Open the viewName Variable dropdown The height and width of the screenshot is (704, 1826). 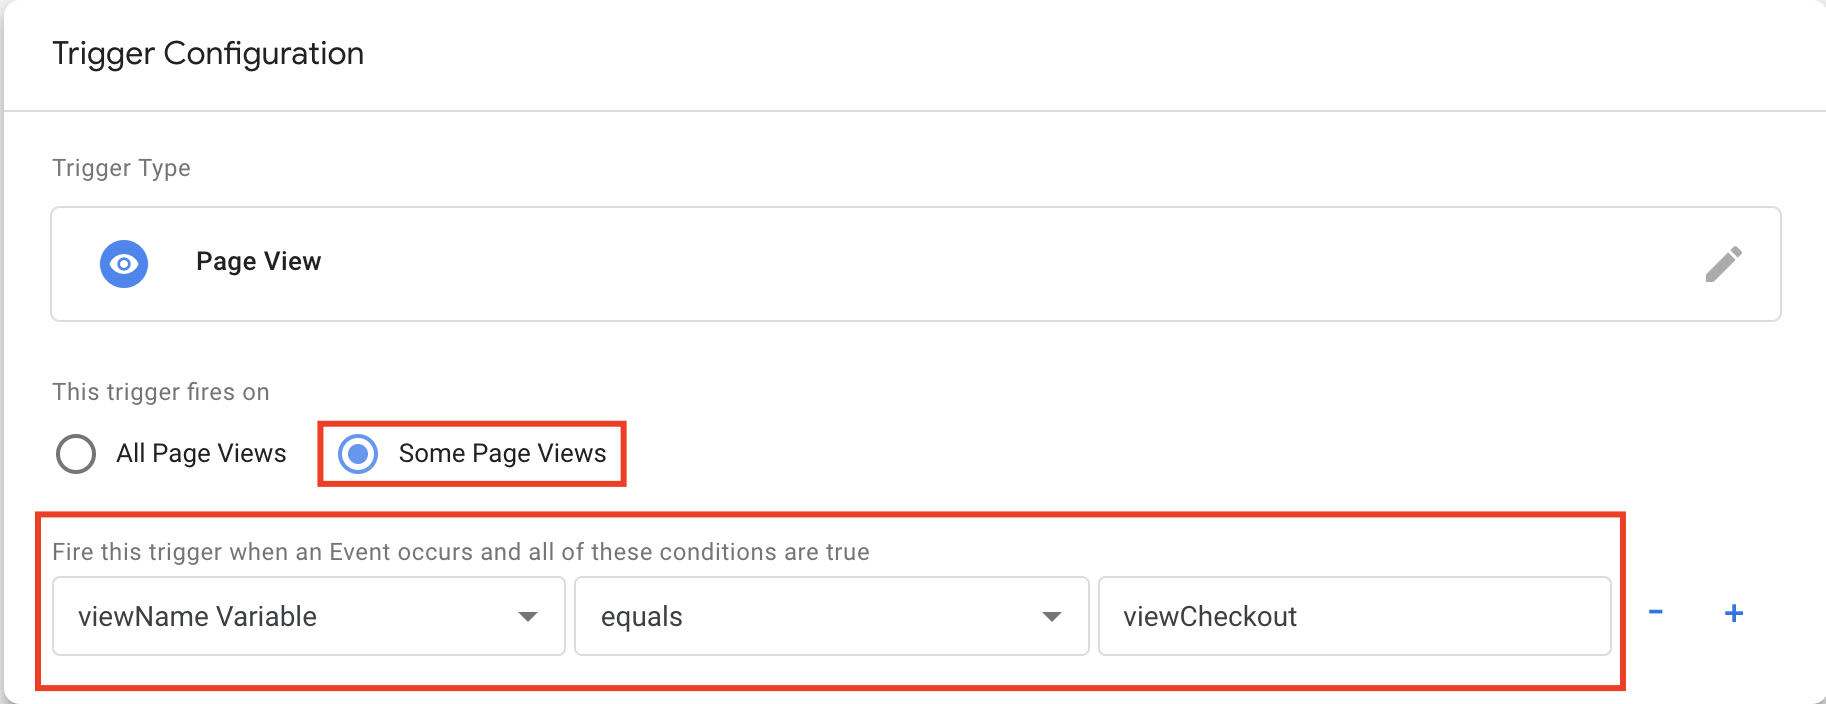[309, 616]
